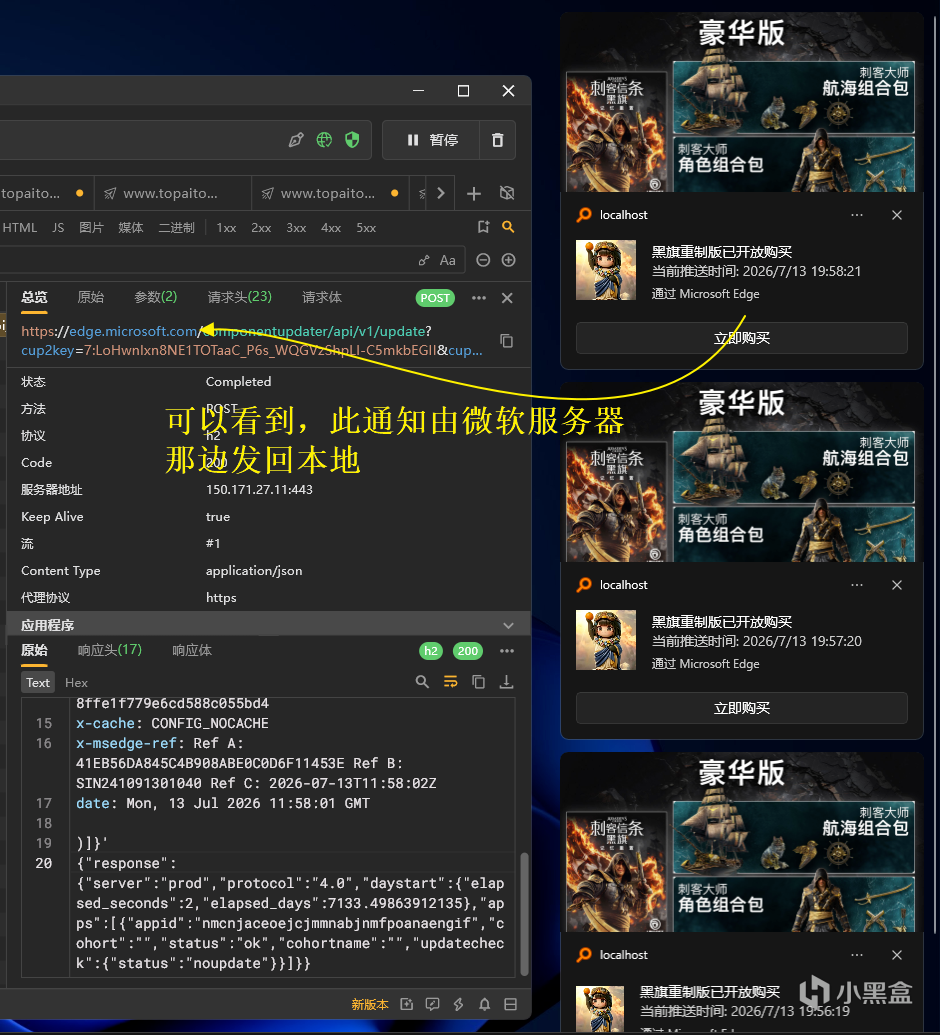Click the bell icon in status bar
Image resolution: width=940 pixels, height=1035 pixels.
tap(485, 1005)
